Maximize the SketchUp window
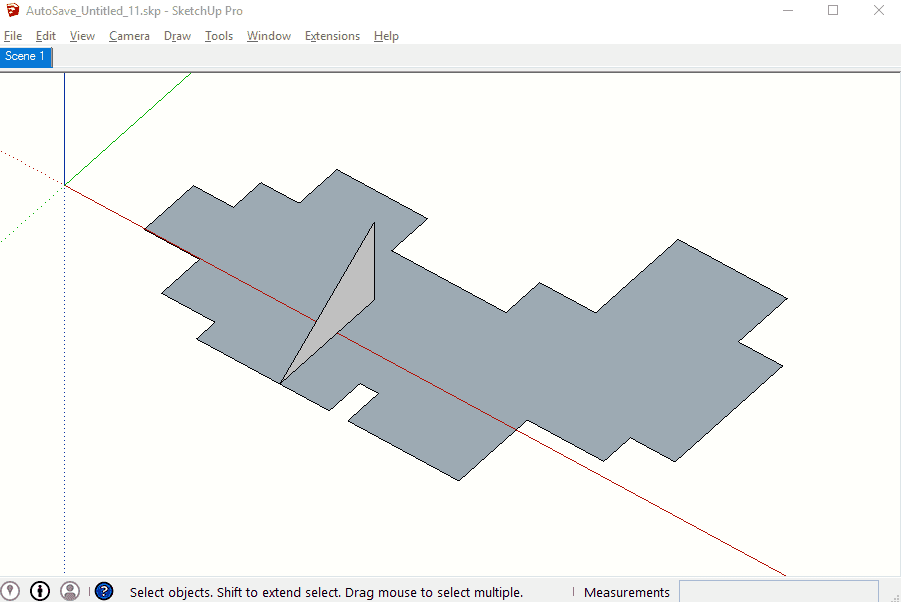The width and height of the screenshot is (901, 602). [833, 10]
